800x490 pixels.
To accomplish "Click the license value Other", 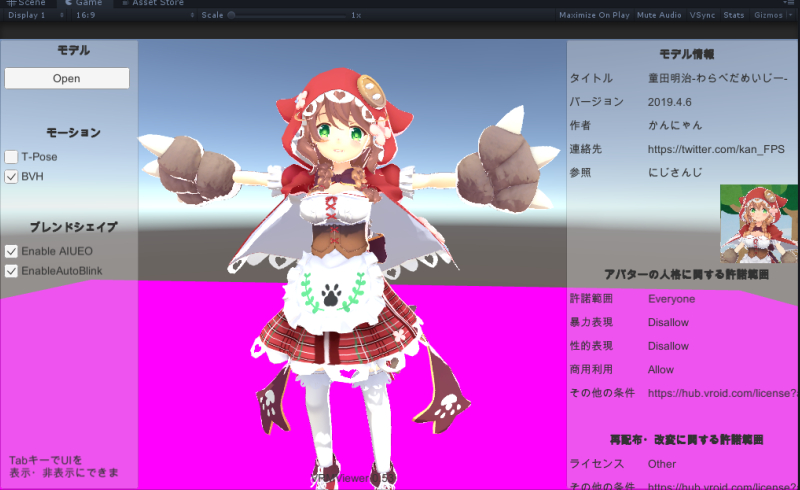I will [x=662, y=464].
